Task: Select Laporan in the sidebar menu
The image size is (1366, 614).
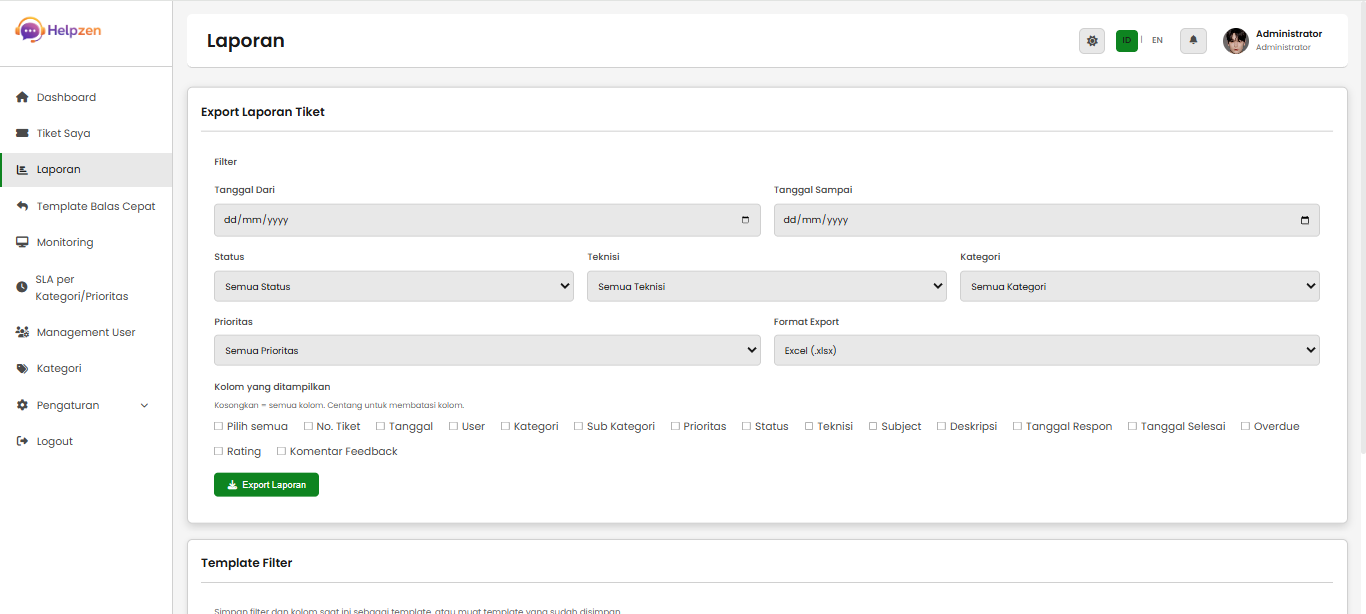Action: (x=60, y=169)
